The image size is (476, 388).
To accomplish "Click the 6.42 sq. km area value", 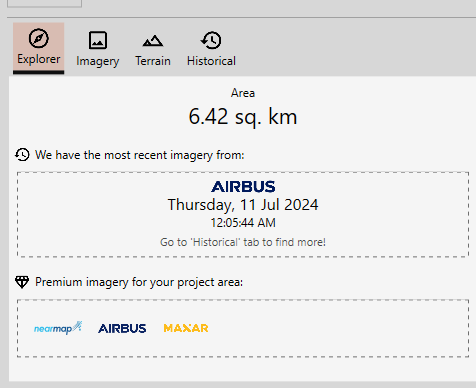I will (243, 117).
